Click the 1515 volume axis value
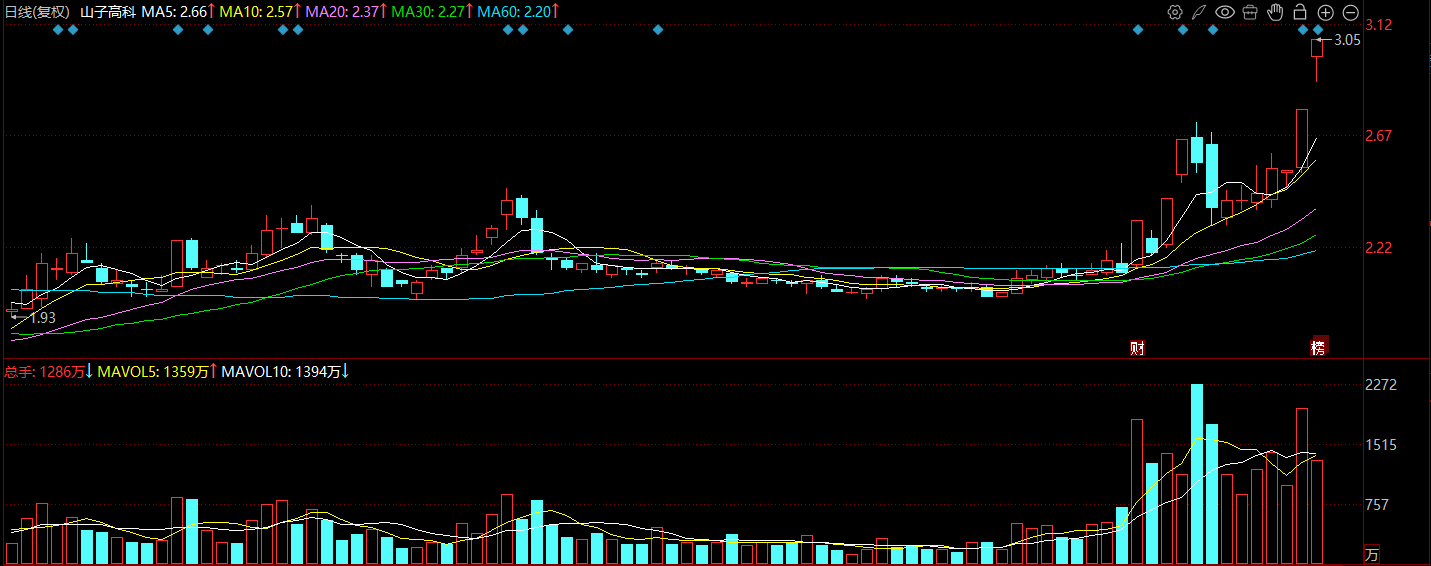Screen dimensions: 1431x566 [1380, 445]
